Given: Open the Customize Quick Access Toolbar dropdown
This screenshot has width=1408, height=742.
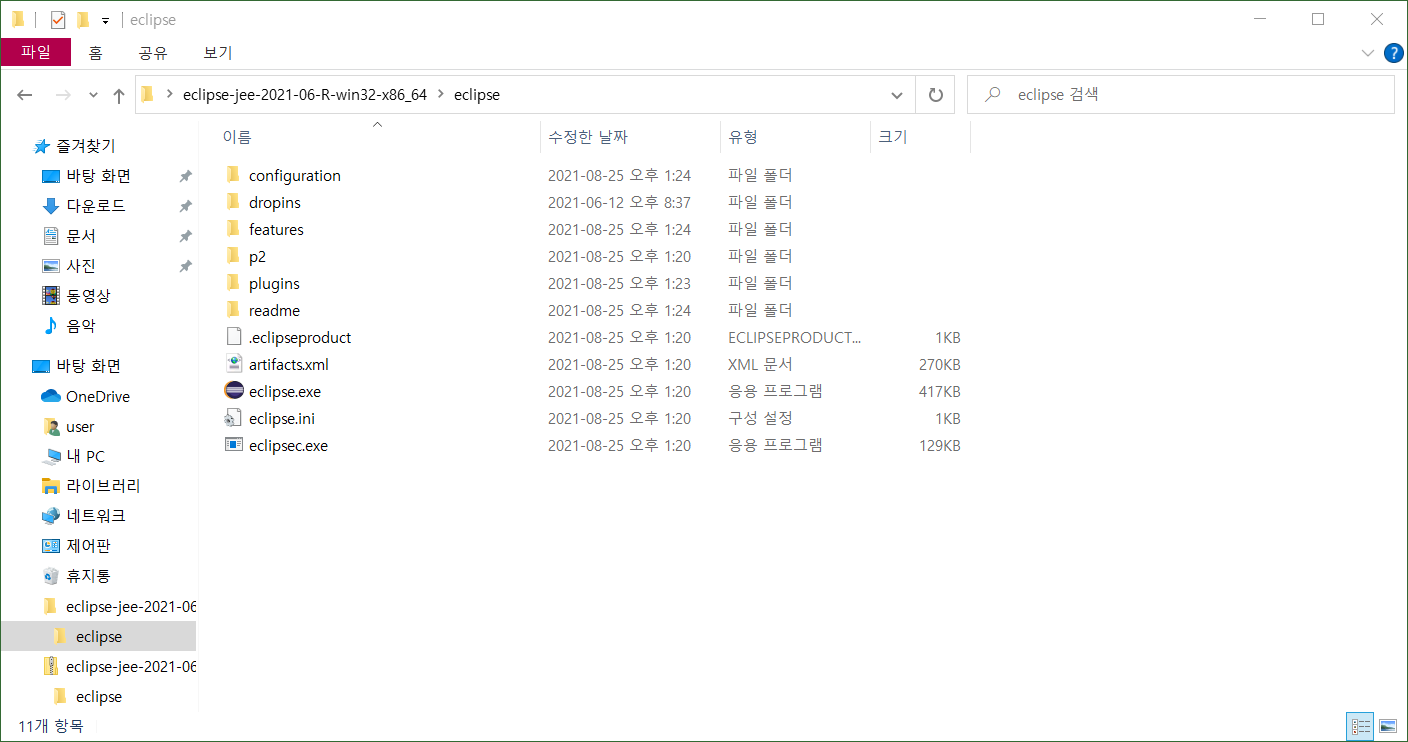Looking at the screenshot, I should pos(105,21).
